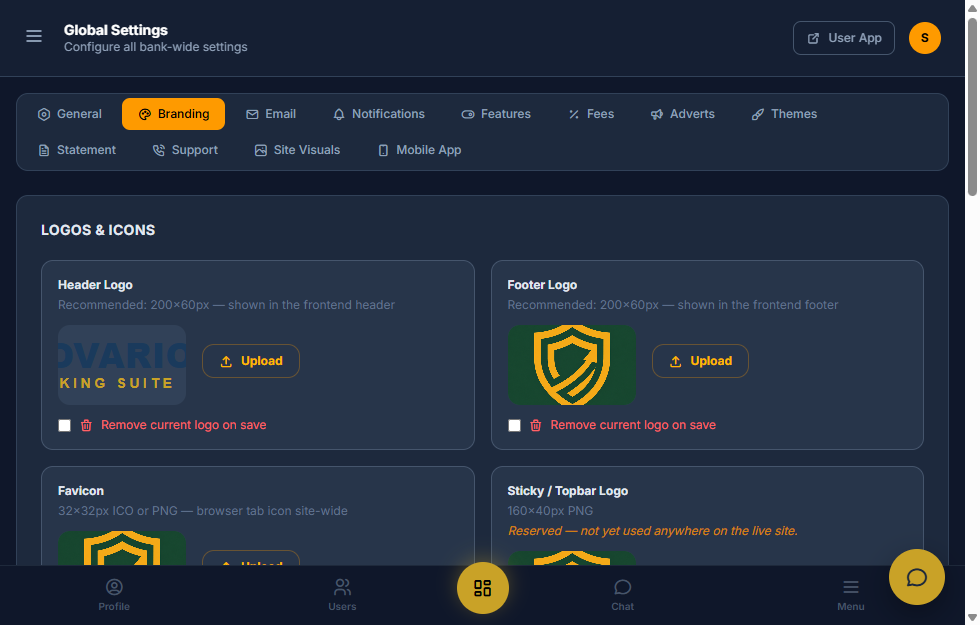Screen dimensions: 980x625
Task: Click the Footer Logo trash icon
Action: pyautogui.click(x=536, y=426)
